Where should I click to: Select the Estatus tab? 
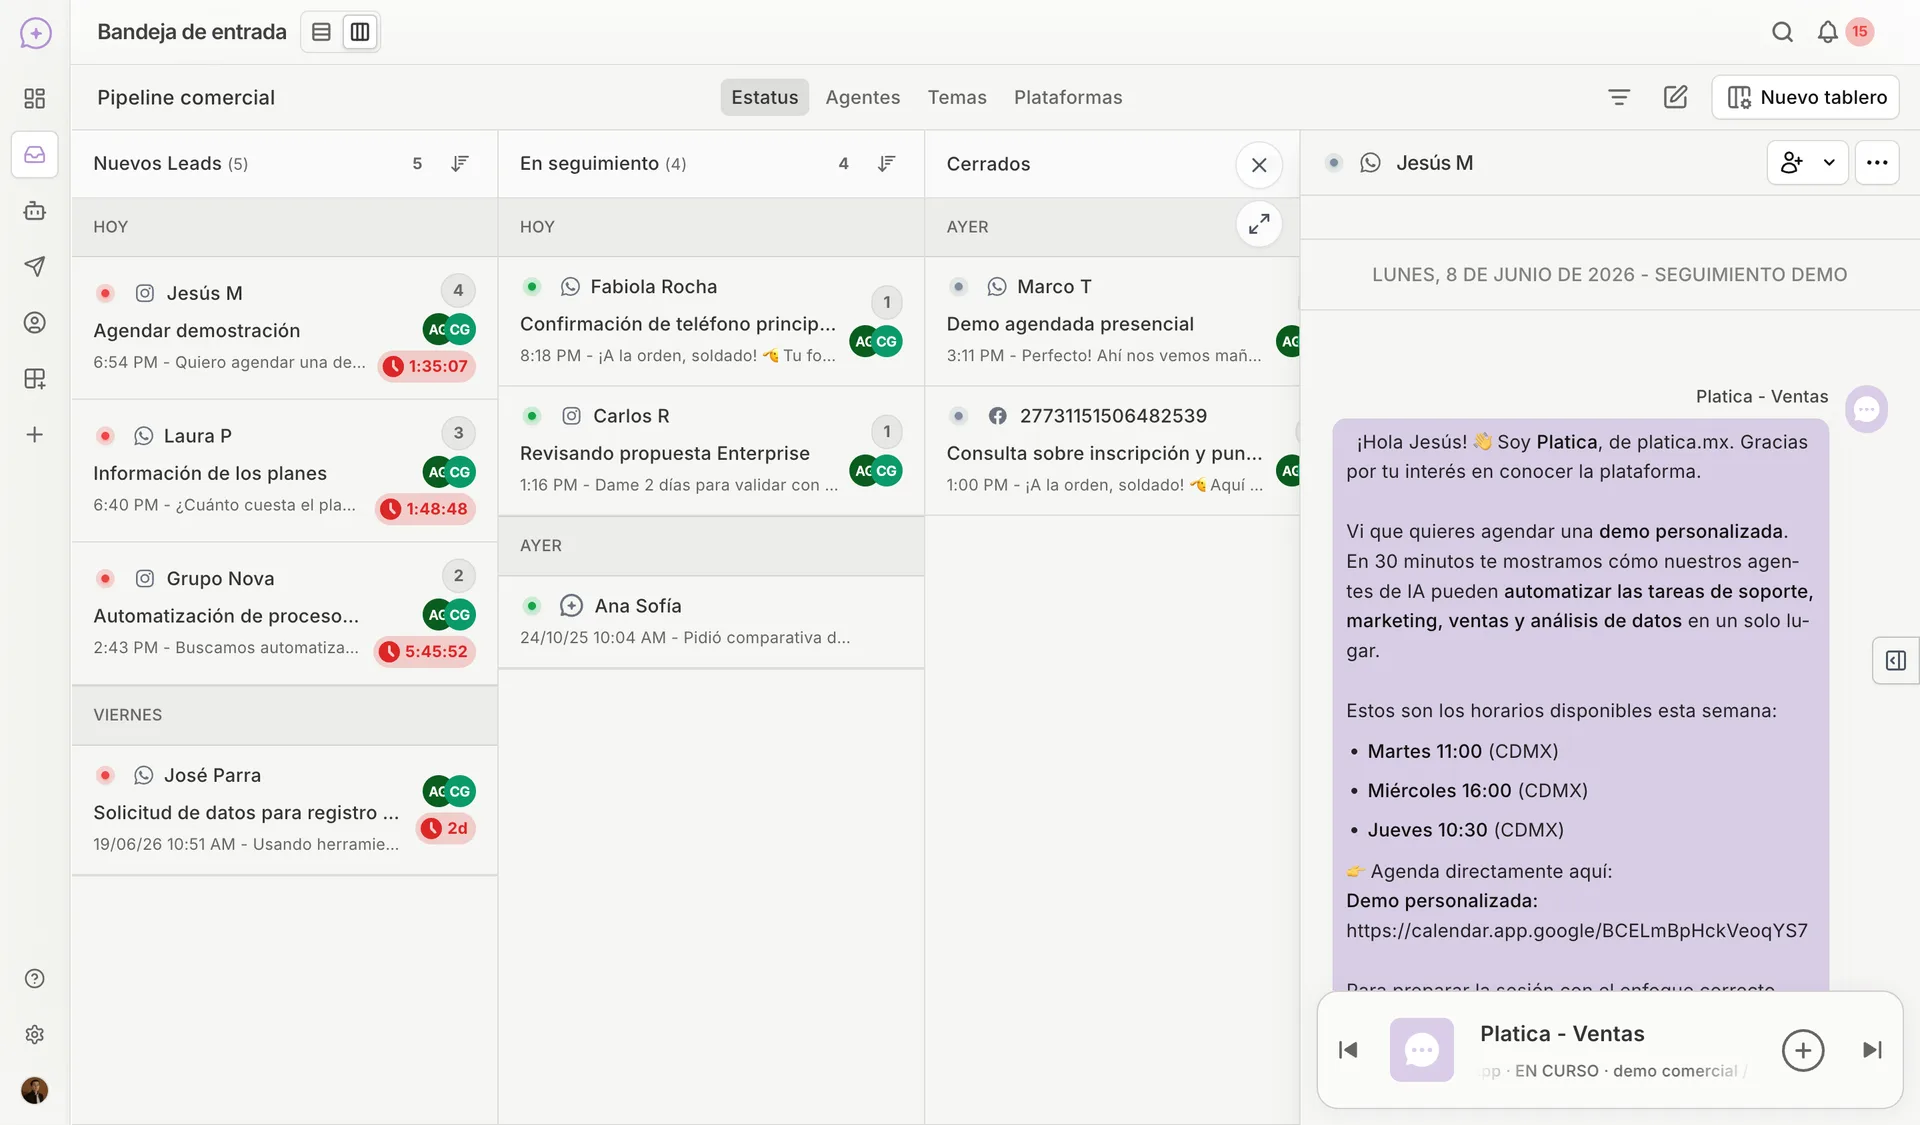764,97
